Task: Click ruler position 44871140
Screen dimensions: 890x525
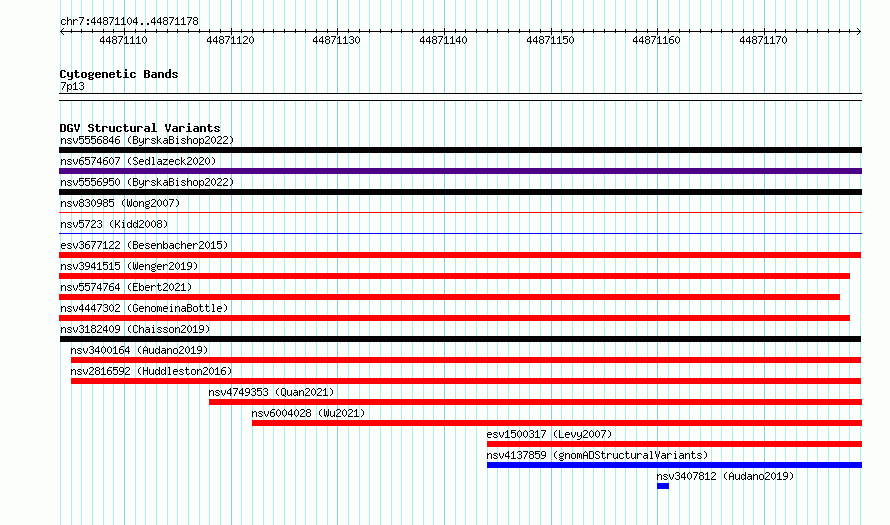Action: click(x=443, y=40)
